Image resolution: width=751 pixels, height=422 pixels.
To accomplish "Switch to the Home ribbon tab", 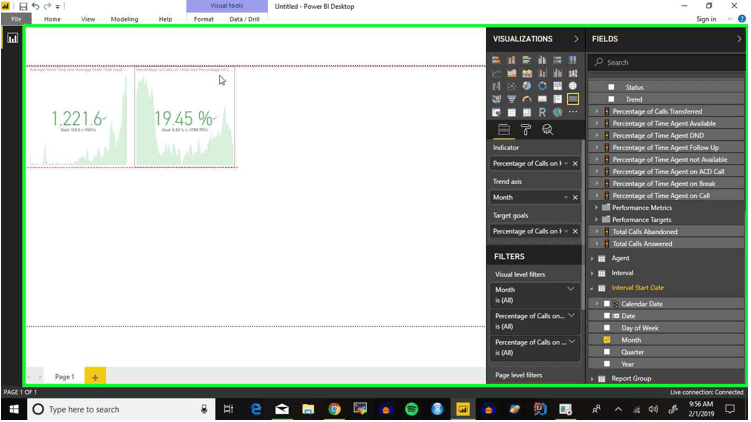I will click(52, 19).
